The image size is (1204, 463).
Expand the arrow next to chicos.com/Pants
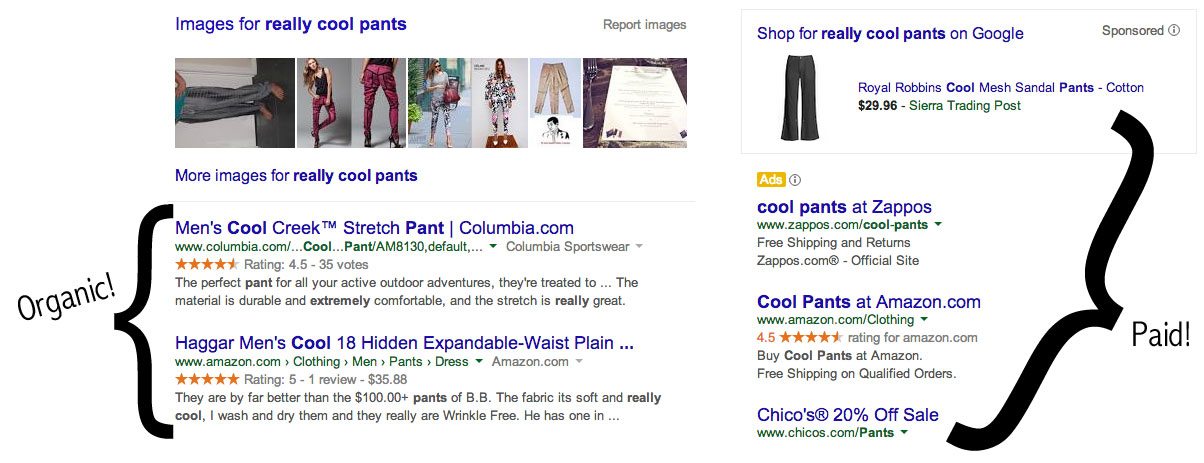(903, 433)
